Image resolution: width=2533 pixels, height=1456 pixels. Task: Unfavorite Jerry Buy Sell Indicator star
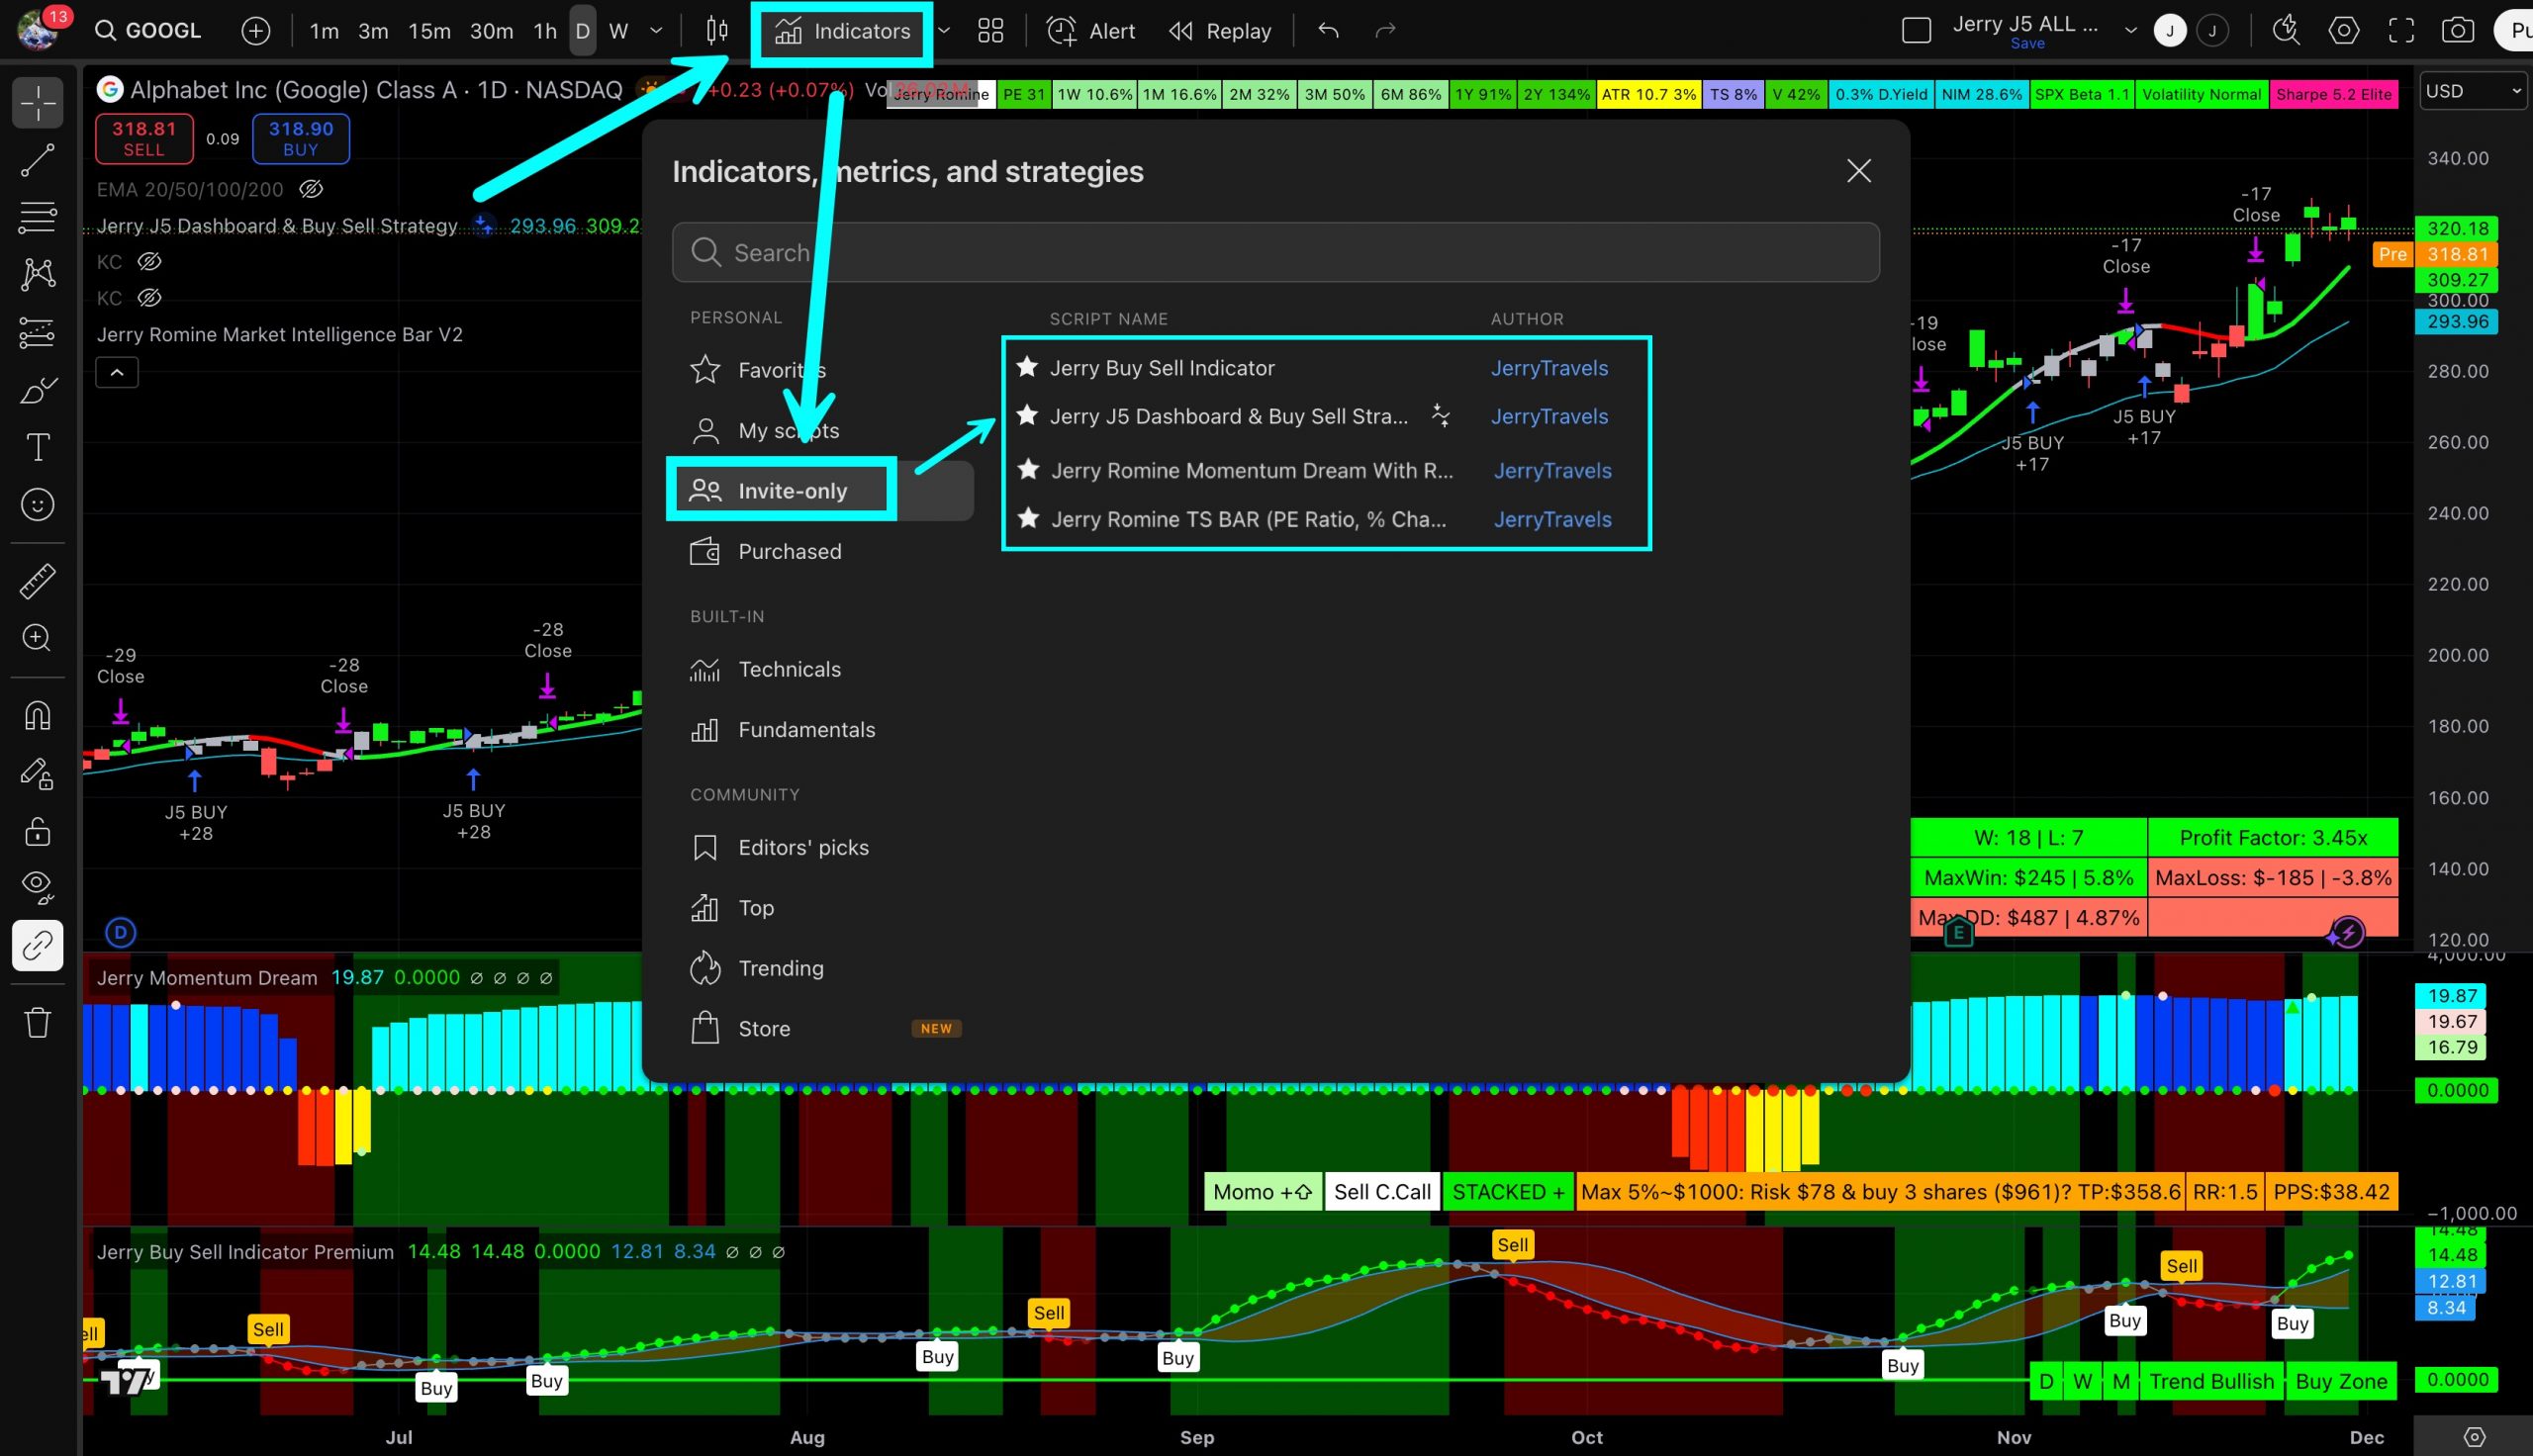1026,367
